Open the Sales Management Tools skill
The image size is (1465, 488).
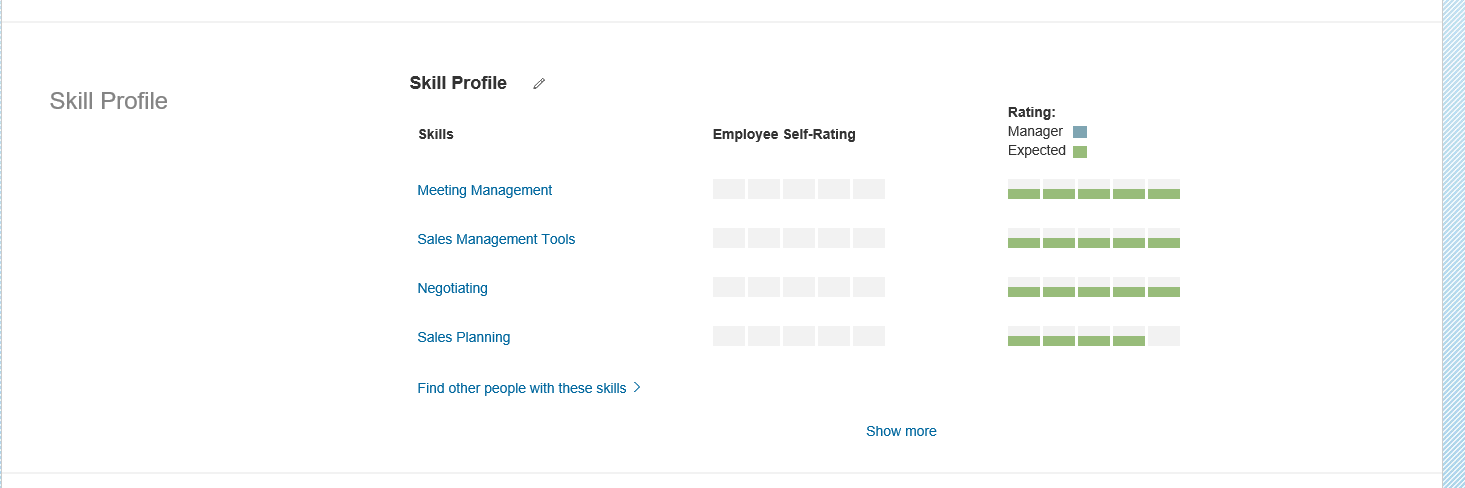[x=496, y=239]
